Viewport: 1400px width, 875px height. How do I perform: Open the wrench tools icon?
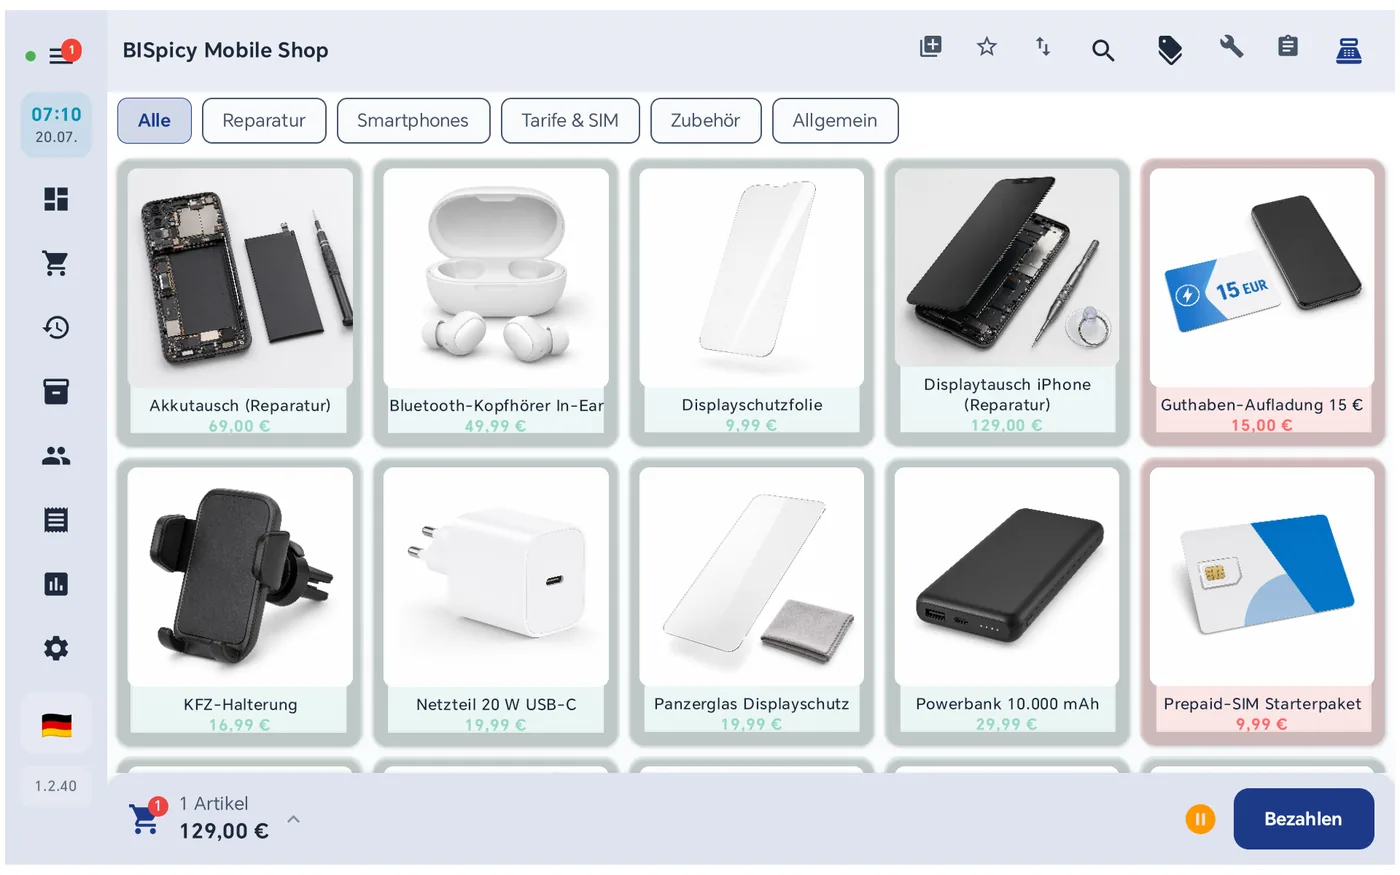[x=1231, y=46]
